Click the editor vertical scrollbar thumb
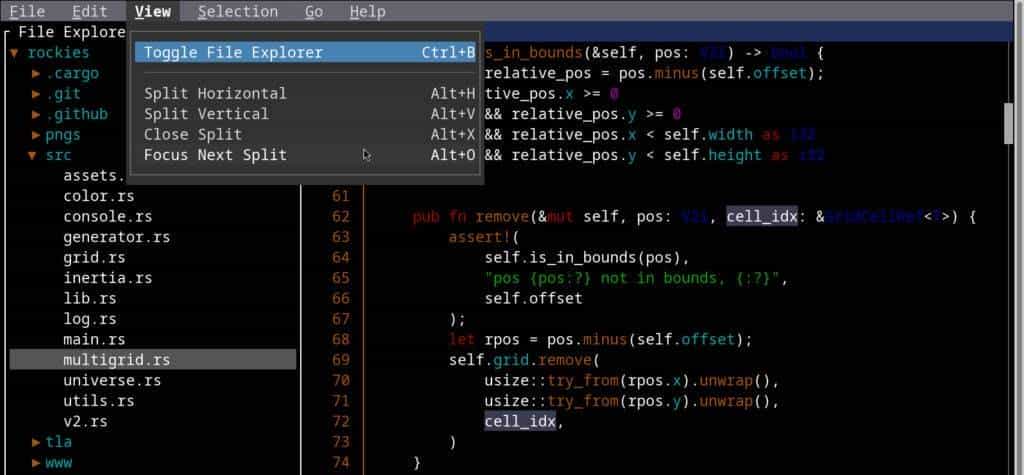 pos(1008,123)
